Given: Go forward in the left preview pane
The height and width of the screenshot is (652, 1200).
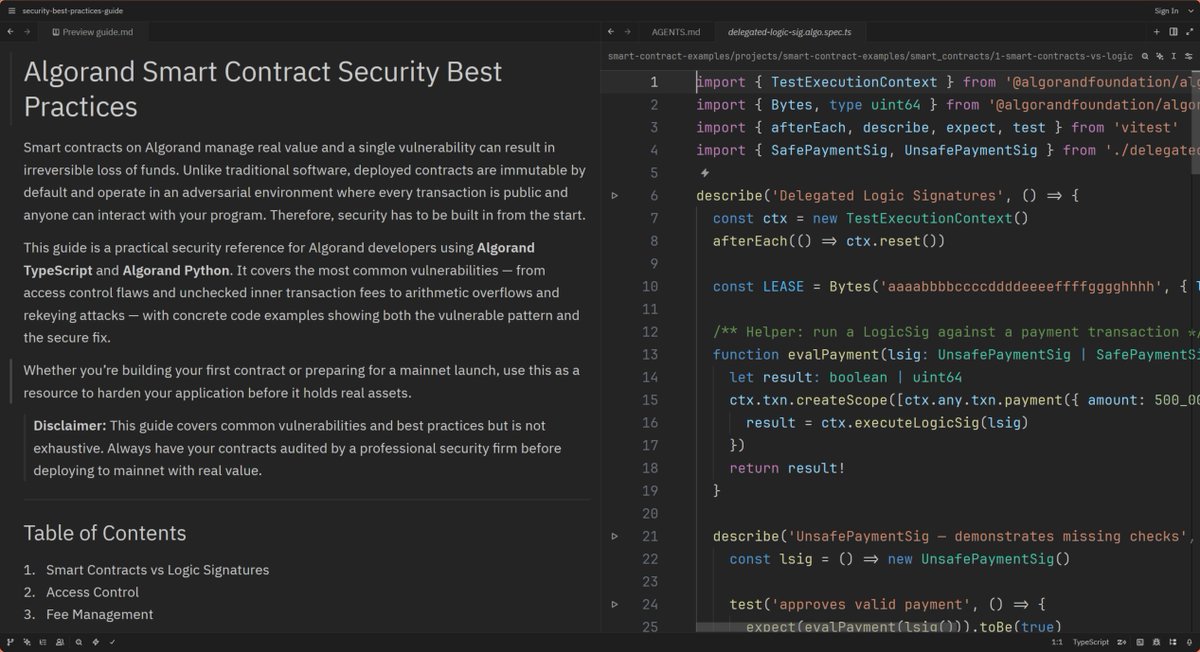Looking at the screenshot, I should 27,32.
